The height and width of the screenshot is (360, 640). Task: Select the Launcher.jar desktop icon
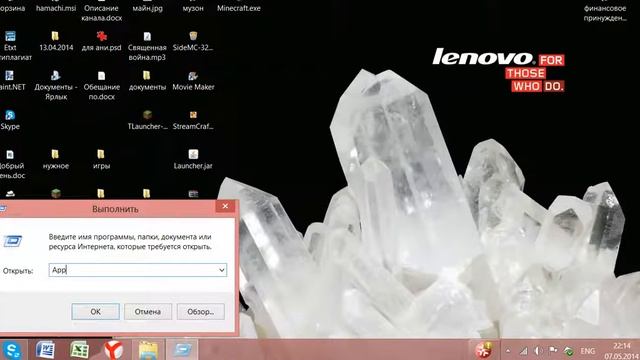pyautogui.click(x=193, y=154)
